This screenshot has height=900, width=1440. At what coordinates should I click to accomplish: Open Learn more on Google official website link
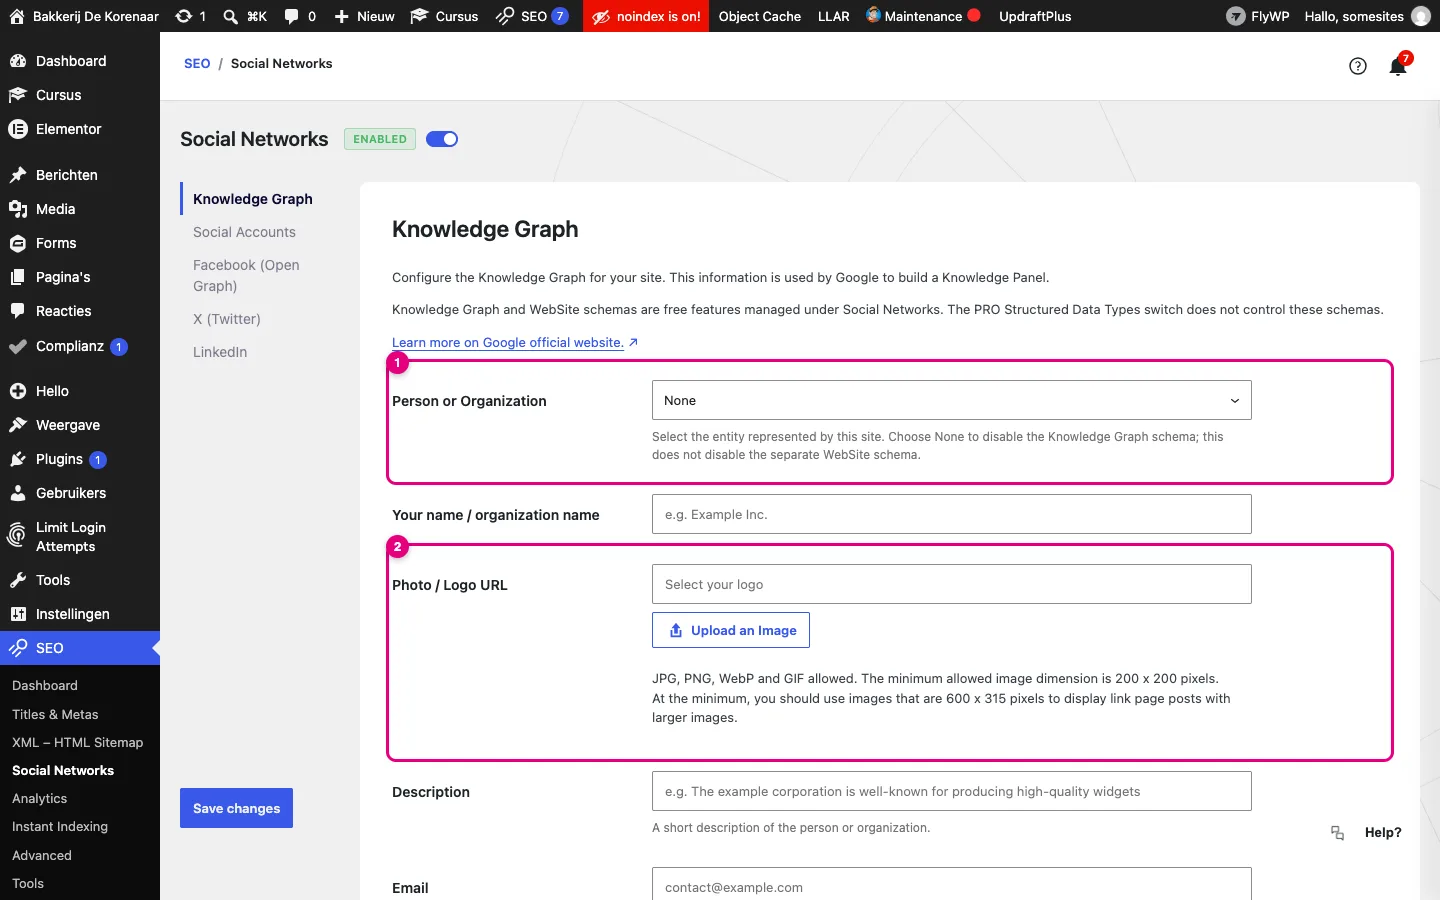tap(515, 342)
